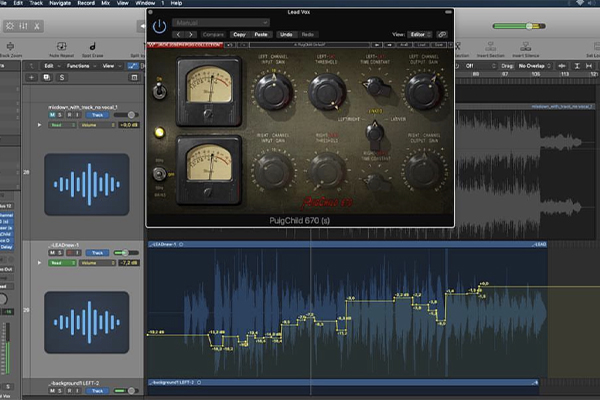Viewport: 600px width, 400px height.
Task: Click the _LEADnew-1 audio waveform track icon
Action: pos(86,322)
